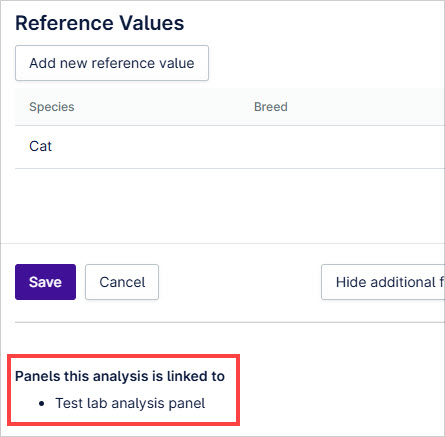Hide additional fields using the right-side button

[383, 282]
